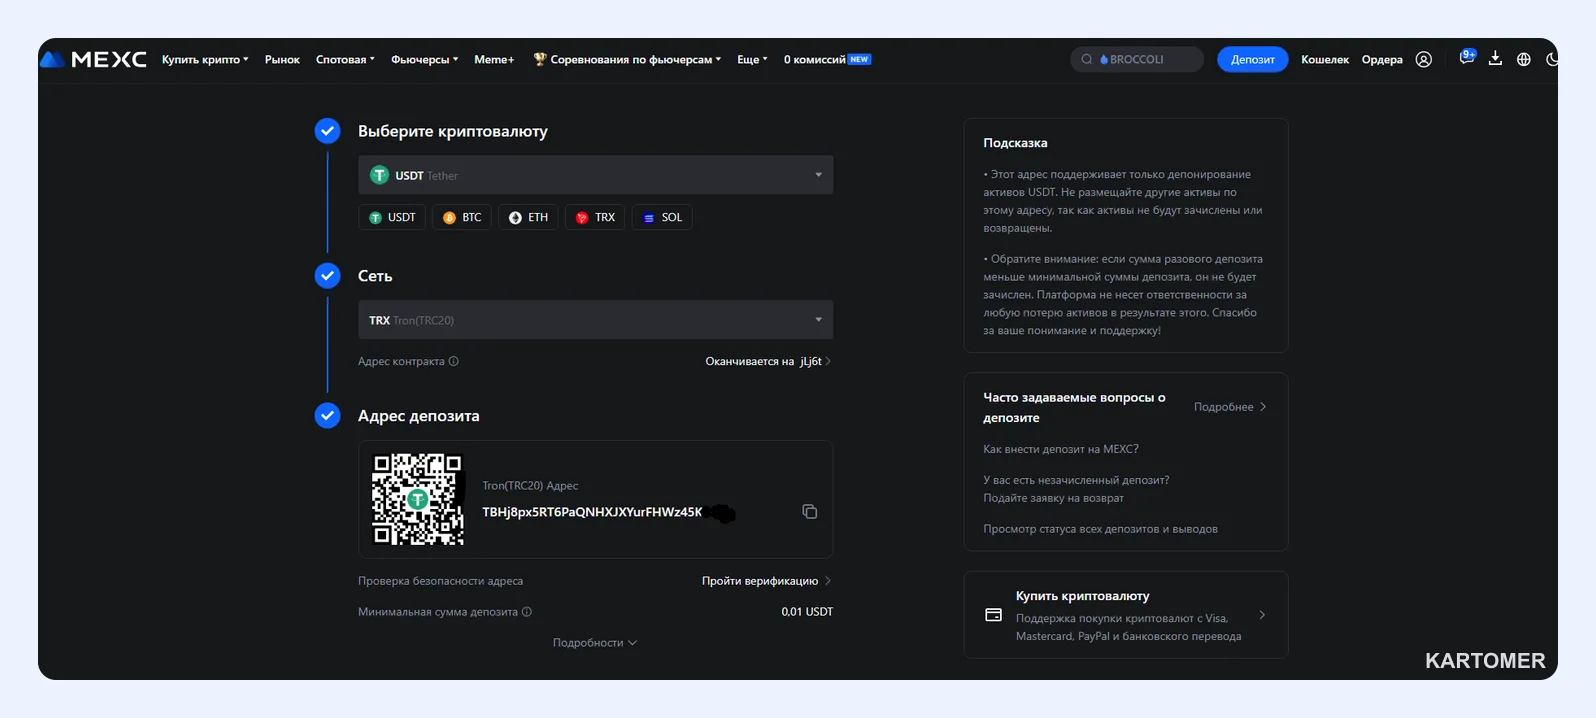
Task: Open the Как внести депозит на MEXC? question
Action: click(1061, 449)
